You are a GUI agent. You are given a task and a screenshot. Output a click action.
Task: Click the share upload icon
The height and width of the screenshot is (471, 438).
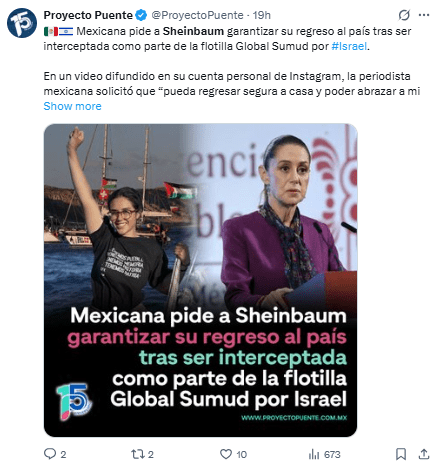(x=424, y=454)
